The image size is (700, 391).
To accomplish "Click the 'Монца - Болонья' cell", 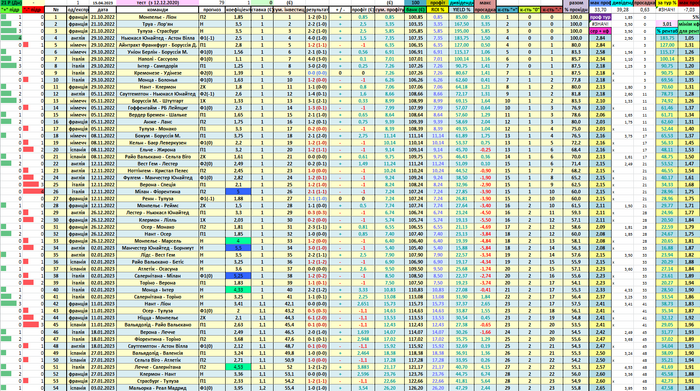I will [x=158, y=80].
